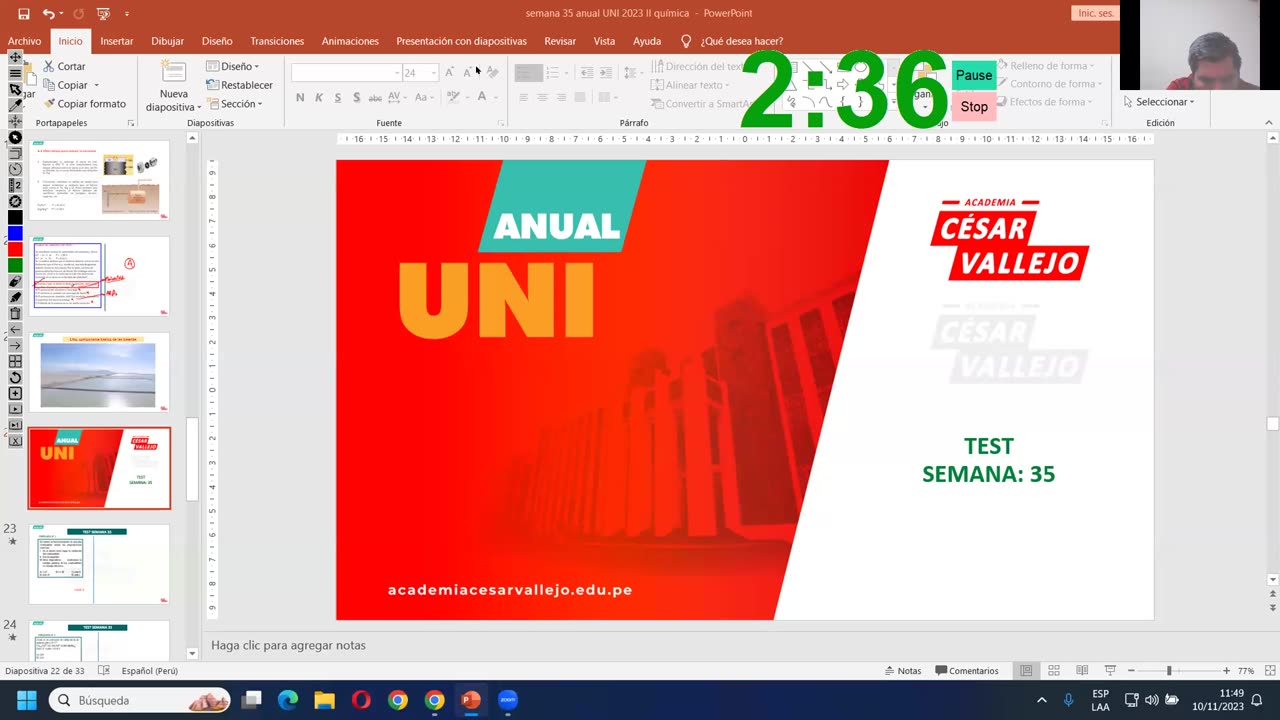1280x720 pixels.
Task: Switch to the Animaciones tab
Action: point(350,41)
